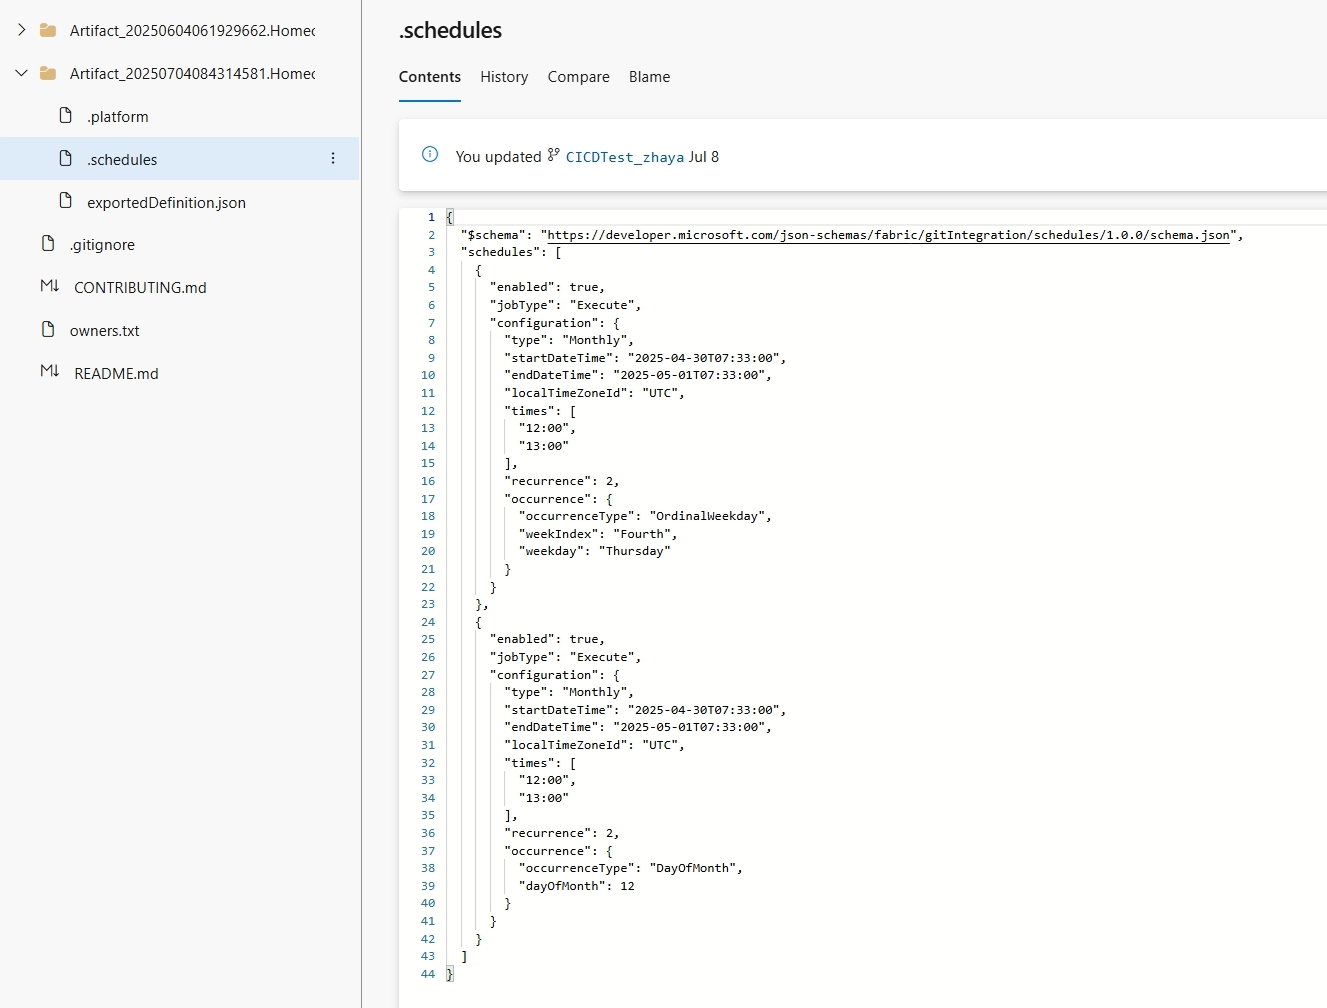Click "jobType" key on line 26
This screenshot has width=1327, height=1008.
(522, 657)
